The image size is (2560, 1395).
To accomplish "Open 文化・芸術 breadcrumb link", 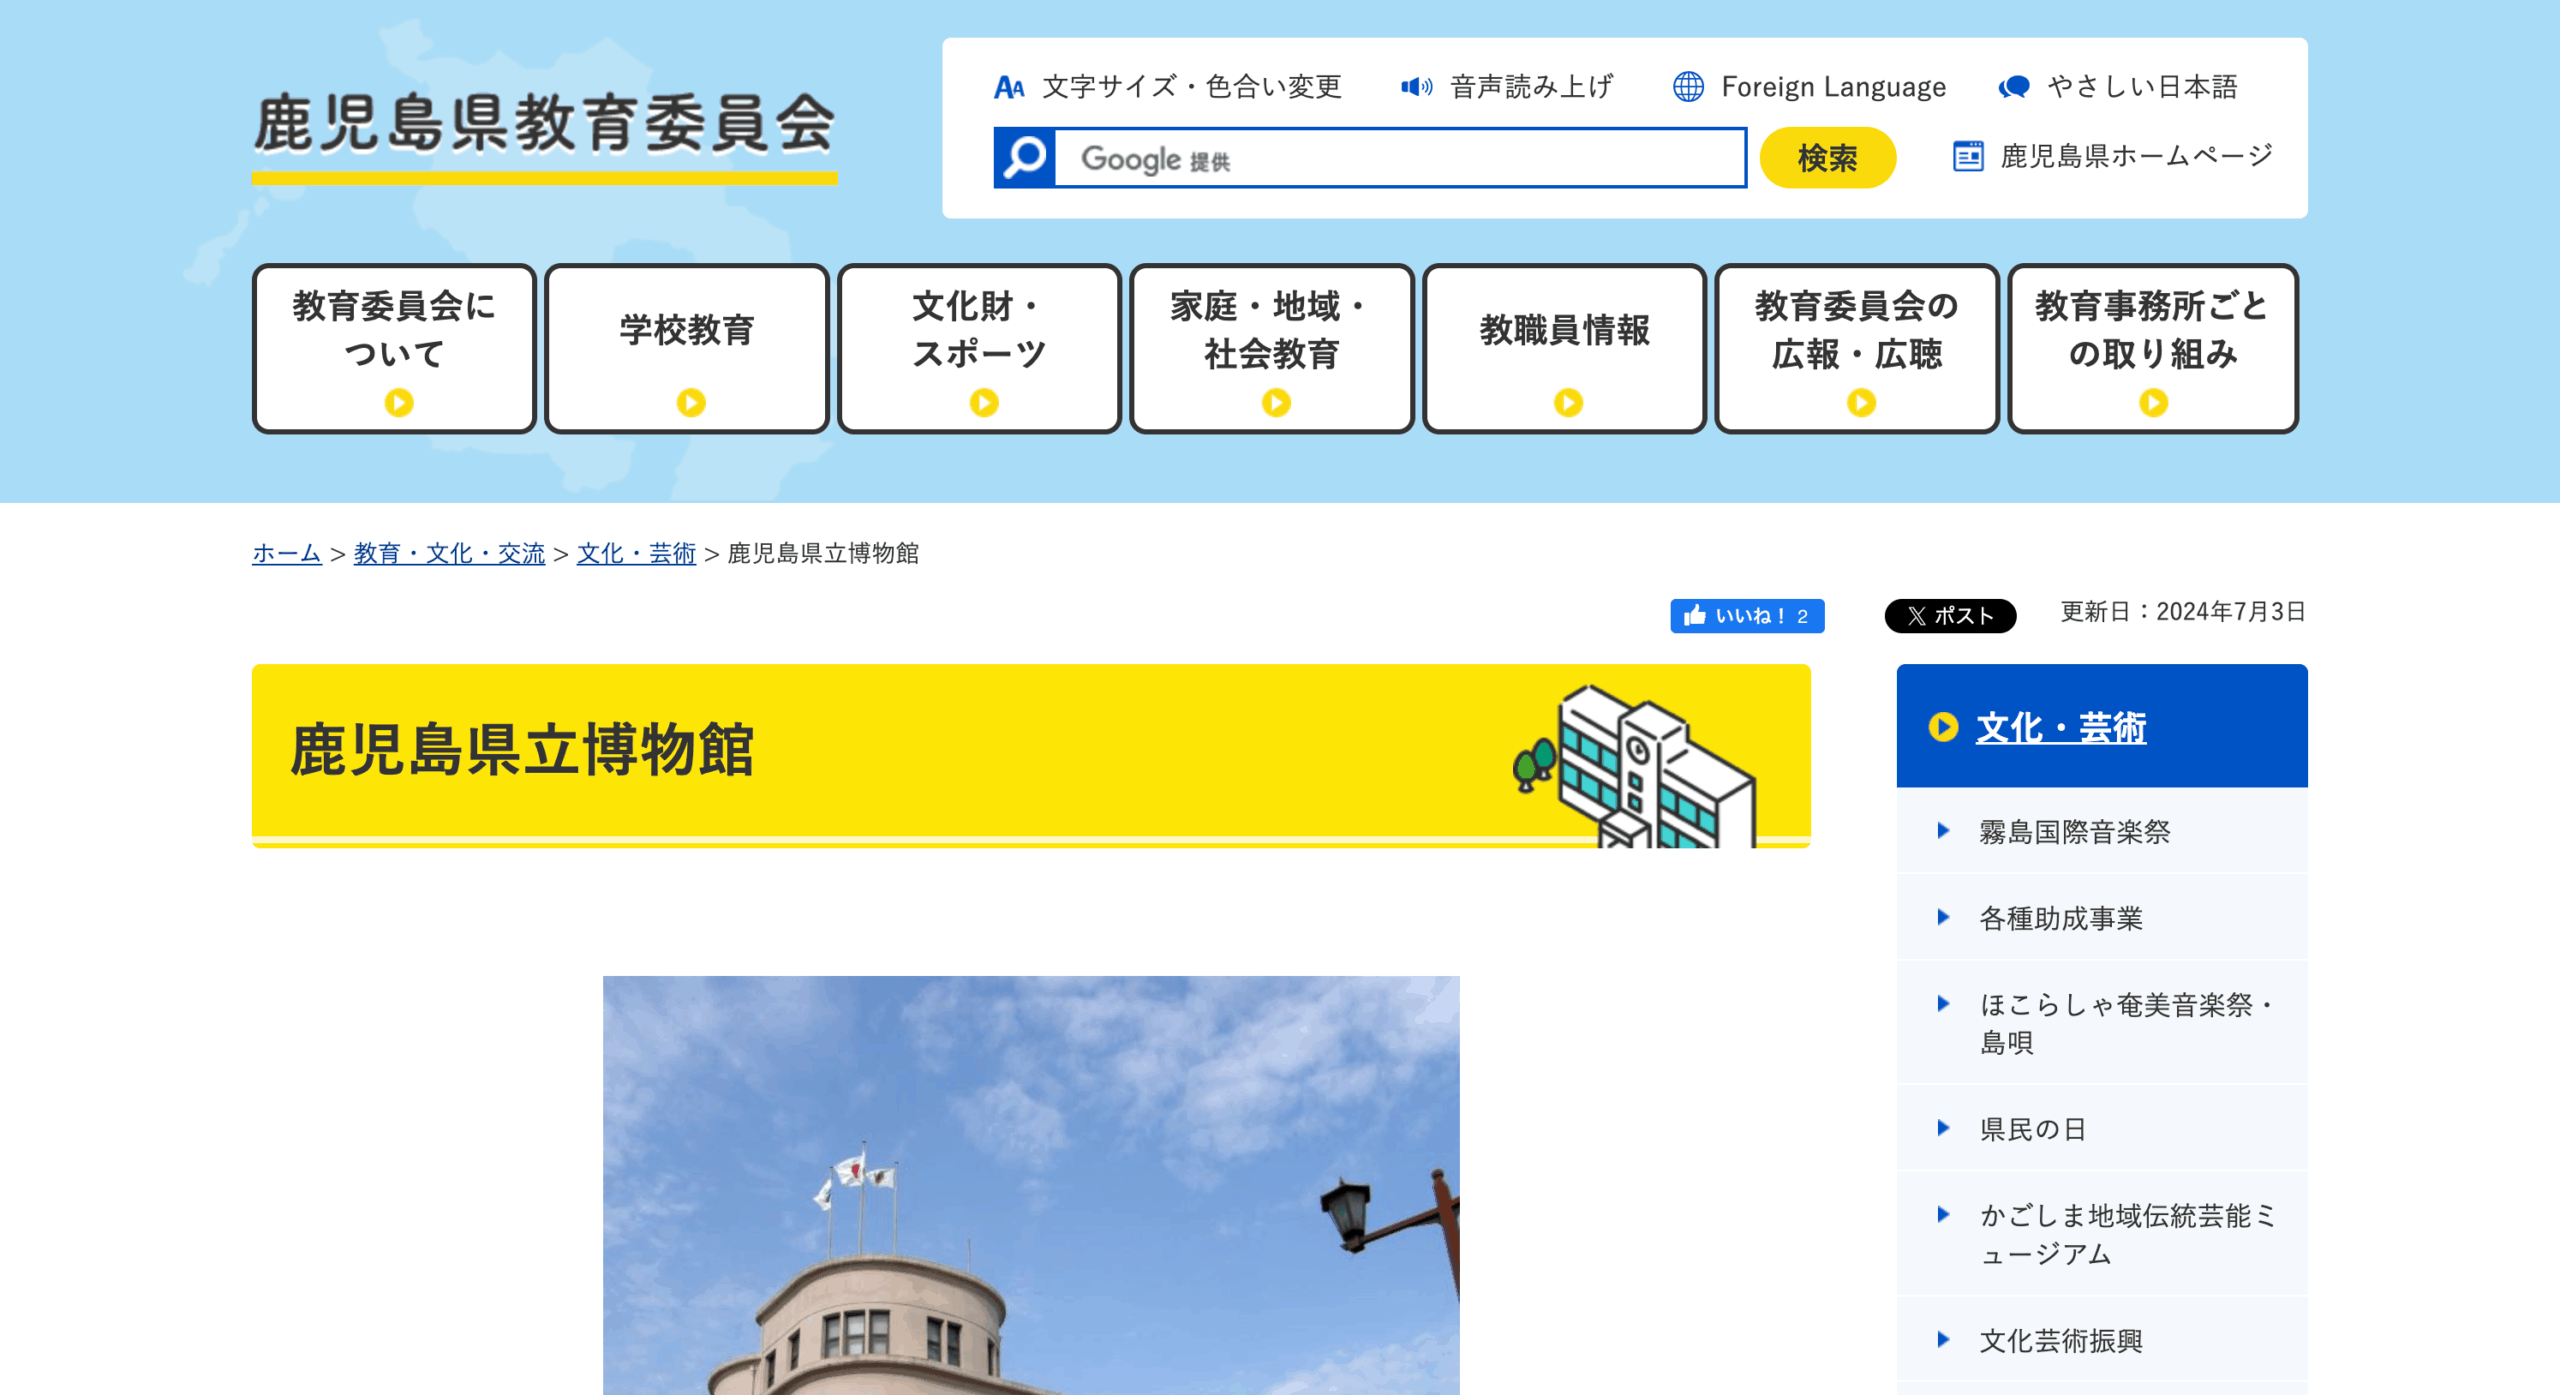I will [636, 553].
